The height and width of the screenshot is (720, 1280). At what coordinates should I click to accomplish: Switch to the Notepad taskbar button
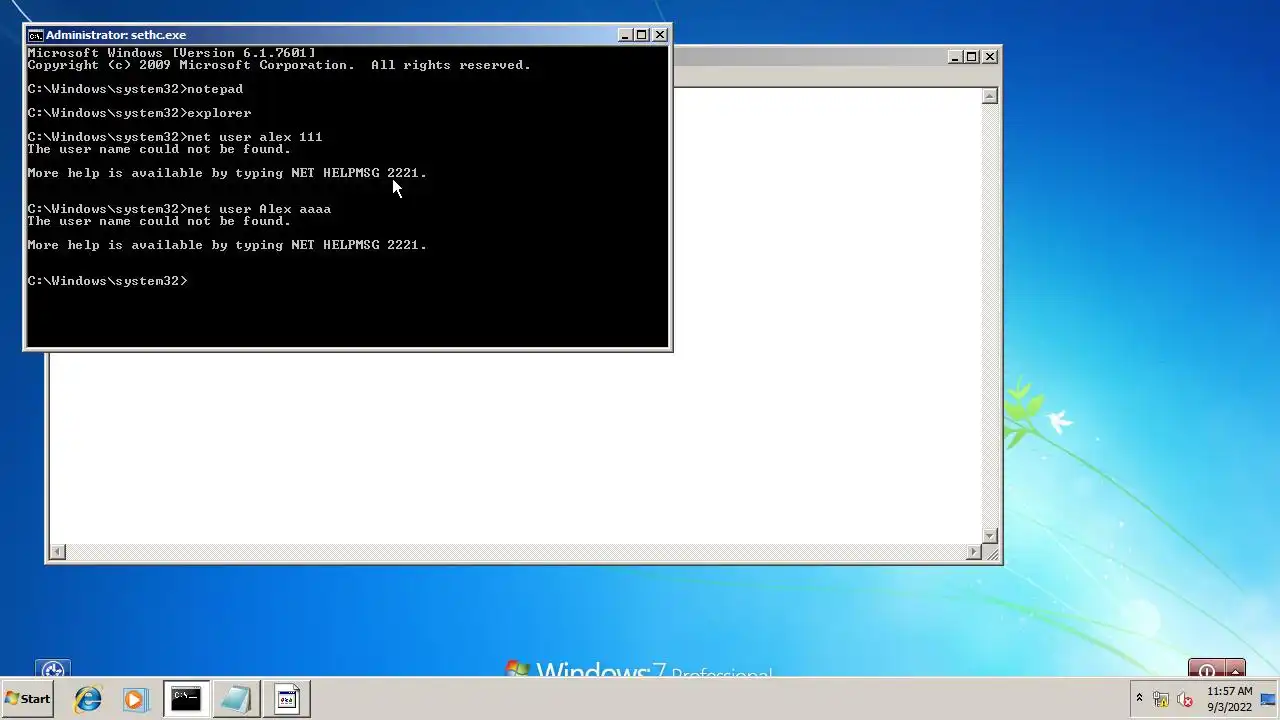click(x=236, y=699)
